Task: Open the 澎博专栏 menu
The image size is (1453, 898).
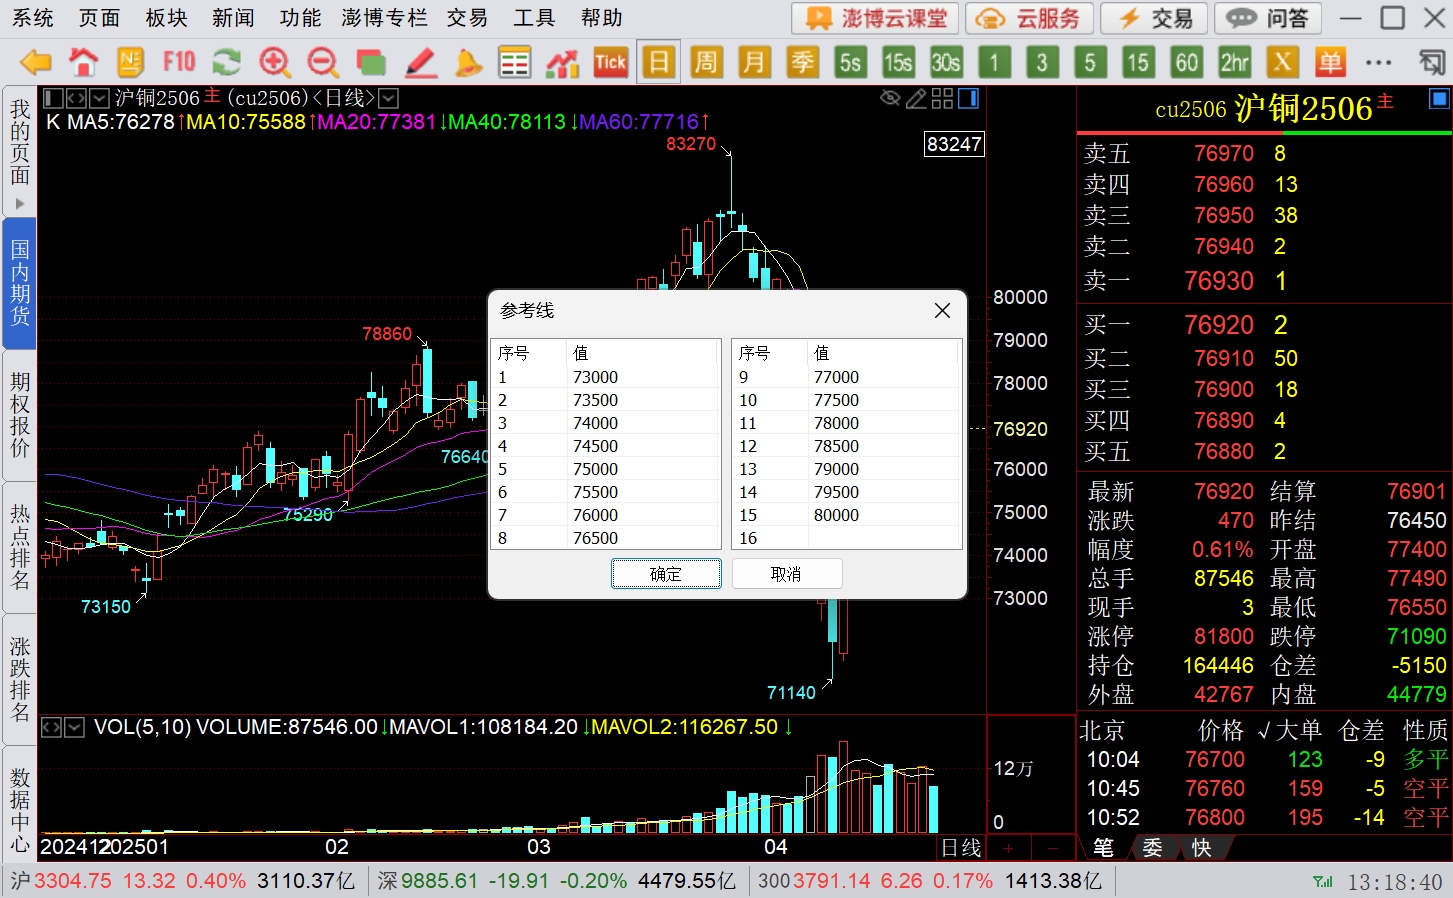Action: point(384,18)
